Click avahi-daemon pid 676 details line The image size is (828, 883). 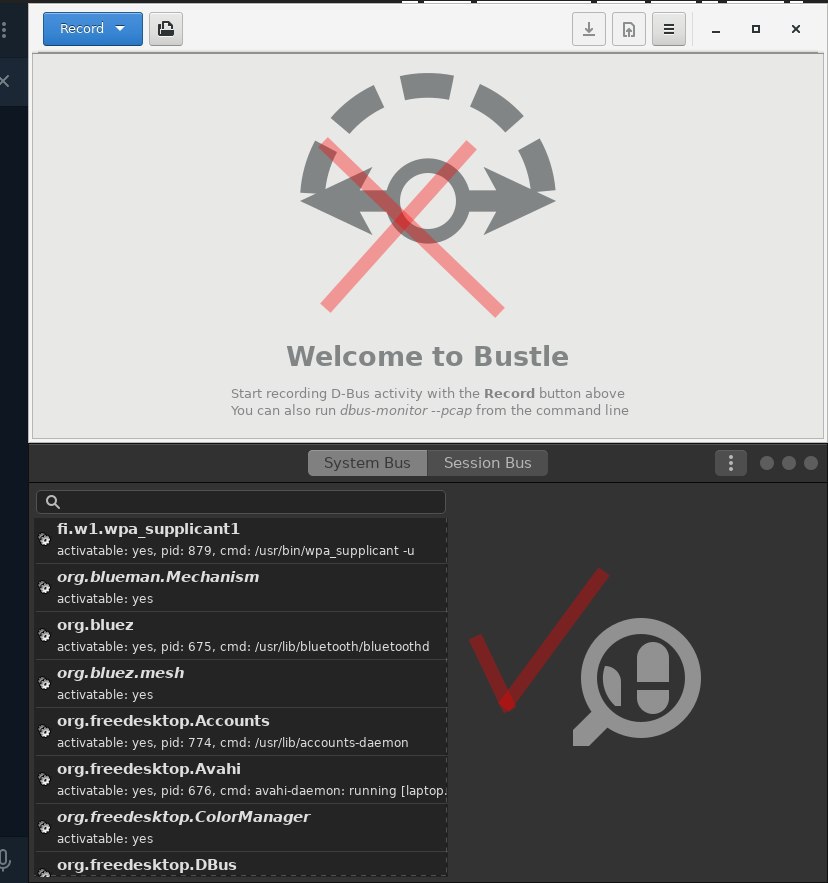pos(251,791)
